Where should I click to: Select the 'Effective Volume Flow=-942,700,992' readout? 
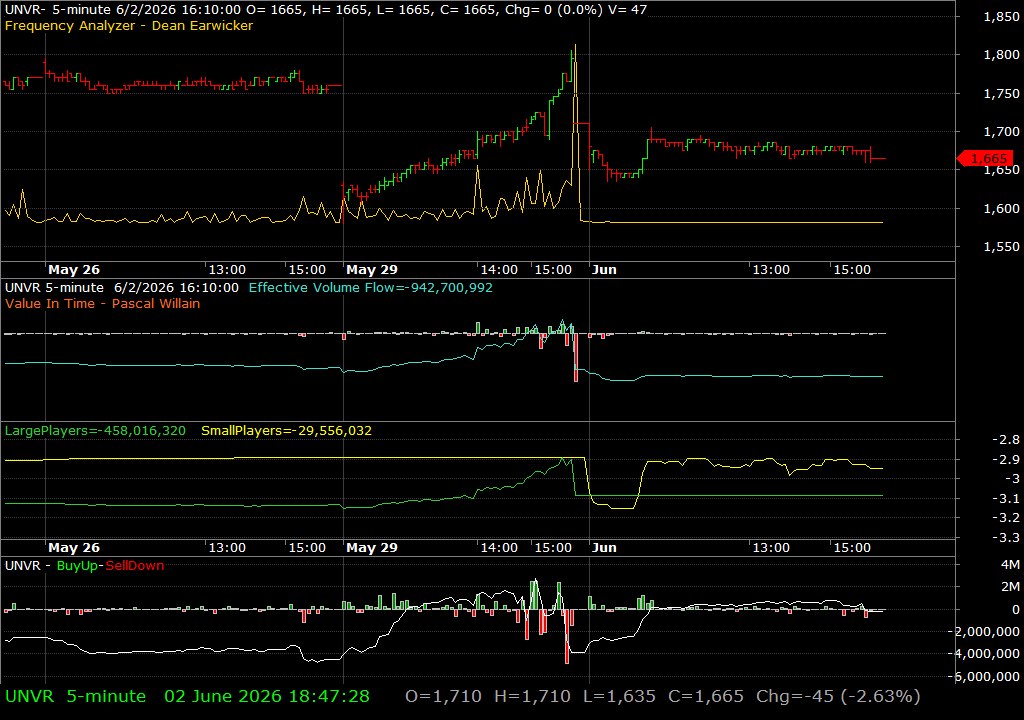[370, 287]
